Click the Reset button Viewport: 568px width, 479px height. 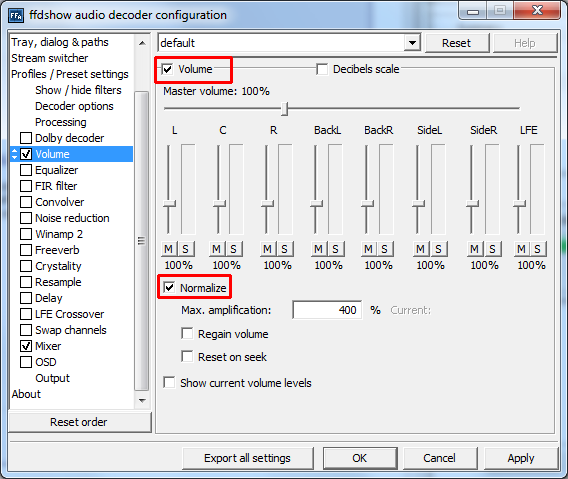(x=456, y=43)
